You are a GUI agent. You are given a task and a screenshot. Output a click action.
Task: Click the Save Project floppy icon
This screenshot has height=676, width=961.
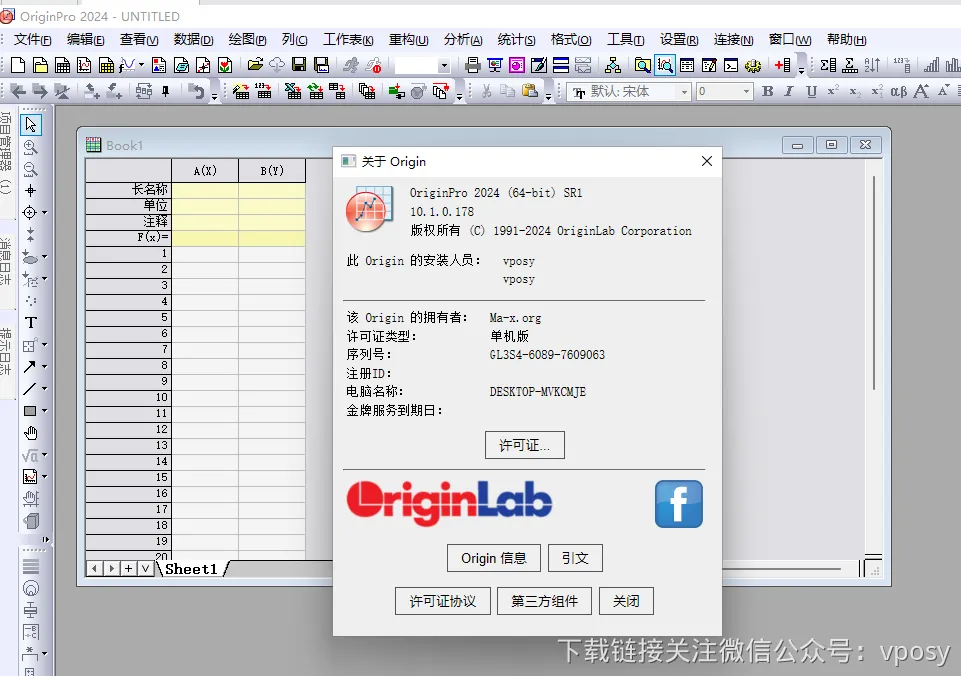point(299,65)
